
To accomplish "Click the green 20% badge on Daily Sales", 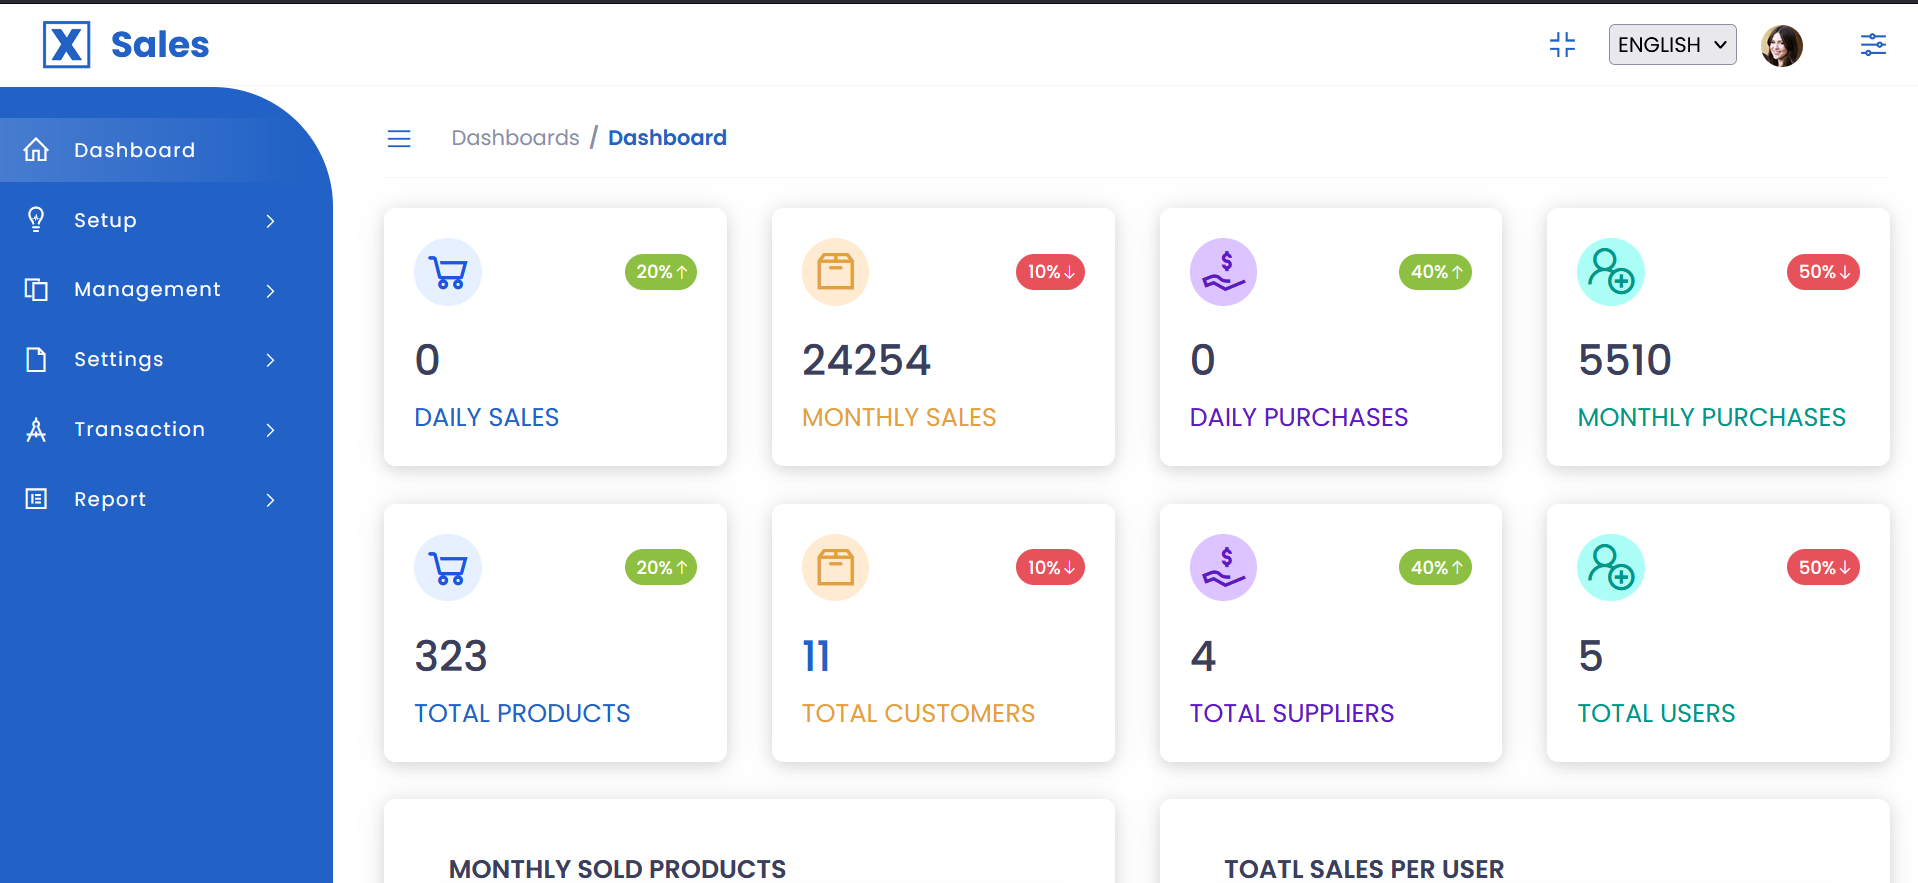I will click(x=660, y=272).
